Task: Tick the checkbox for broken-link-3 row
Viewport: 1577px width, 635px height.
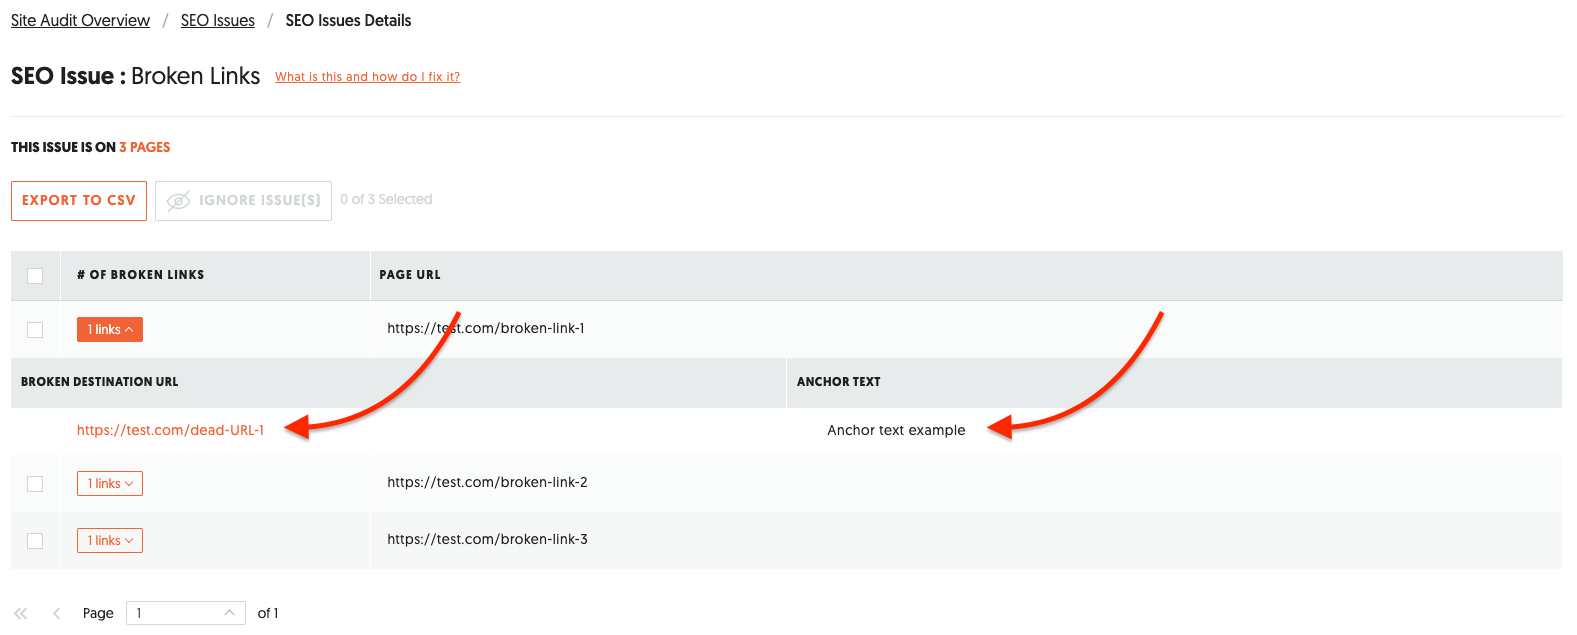Action: click(x=35, y=541)
